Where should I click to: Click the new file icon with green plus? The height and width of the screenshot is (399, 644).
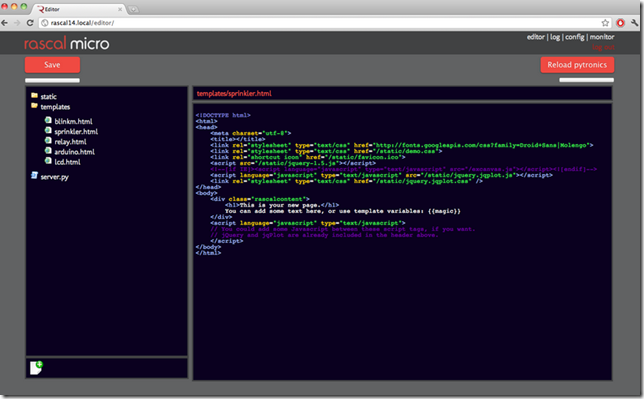click(x=36, y=368)
